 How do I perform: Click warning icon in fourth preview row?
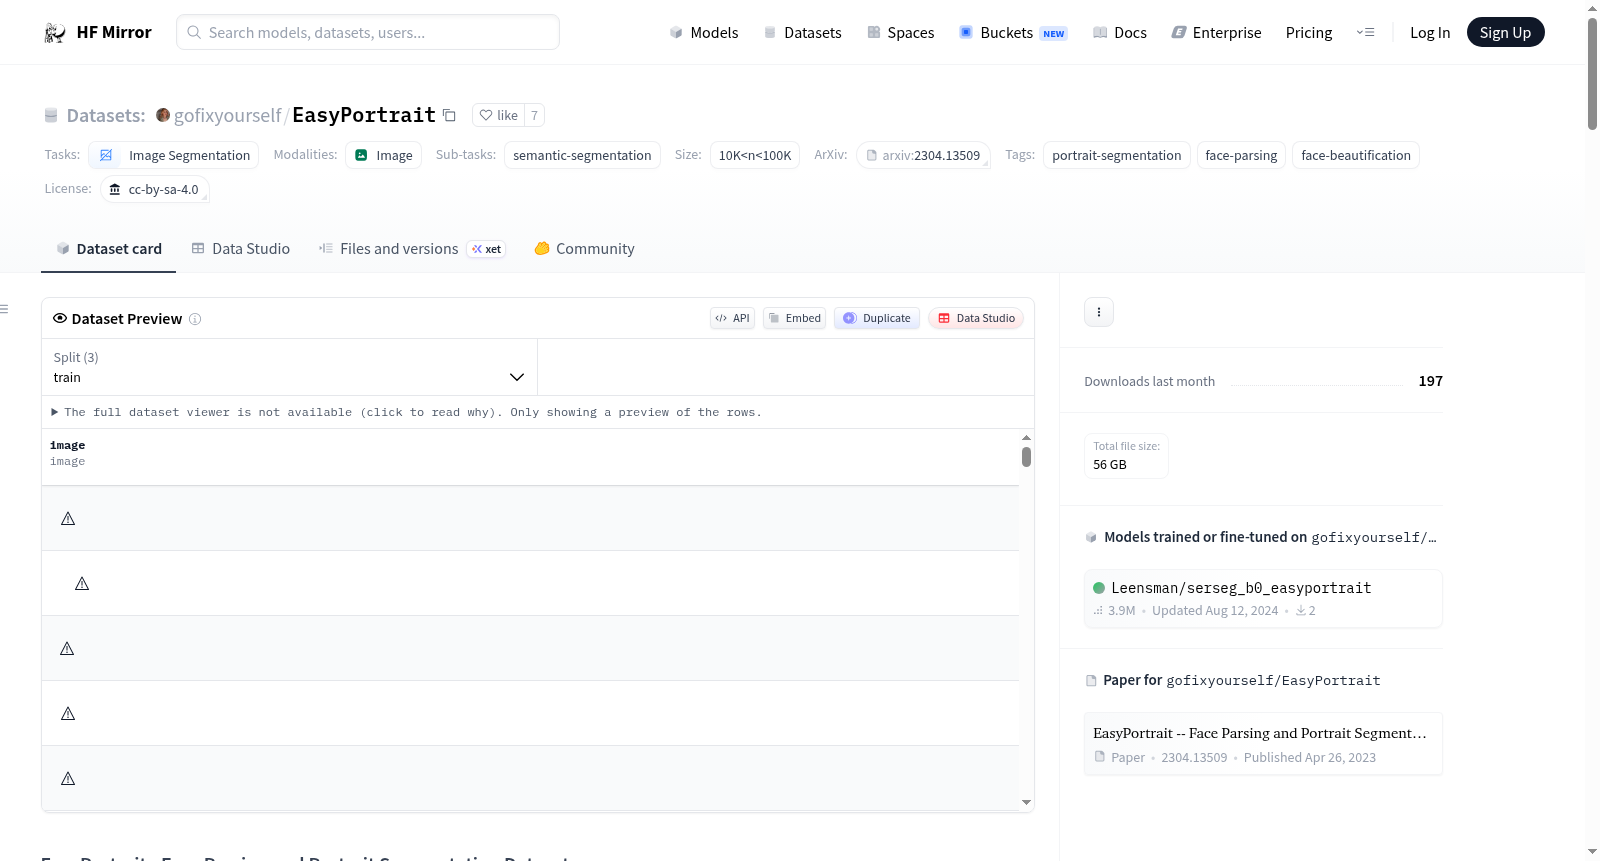tap(68, 714)
